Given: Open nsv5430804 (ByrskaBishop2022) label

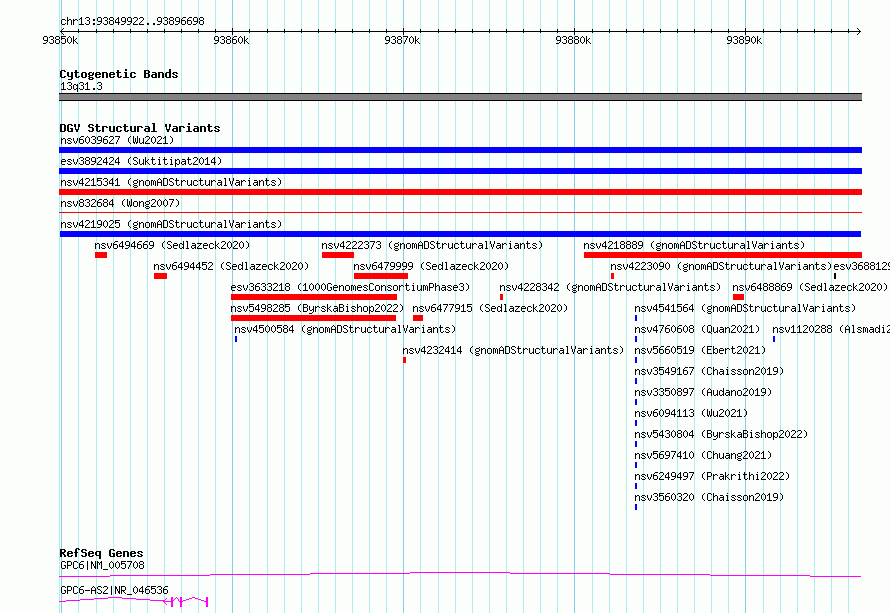Looking at the screenshot, I should pos(721,434).
